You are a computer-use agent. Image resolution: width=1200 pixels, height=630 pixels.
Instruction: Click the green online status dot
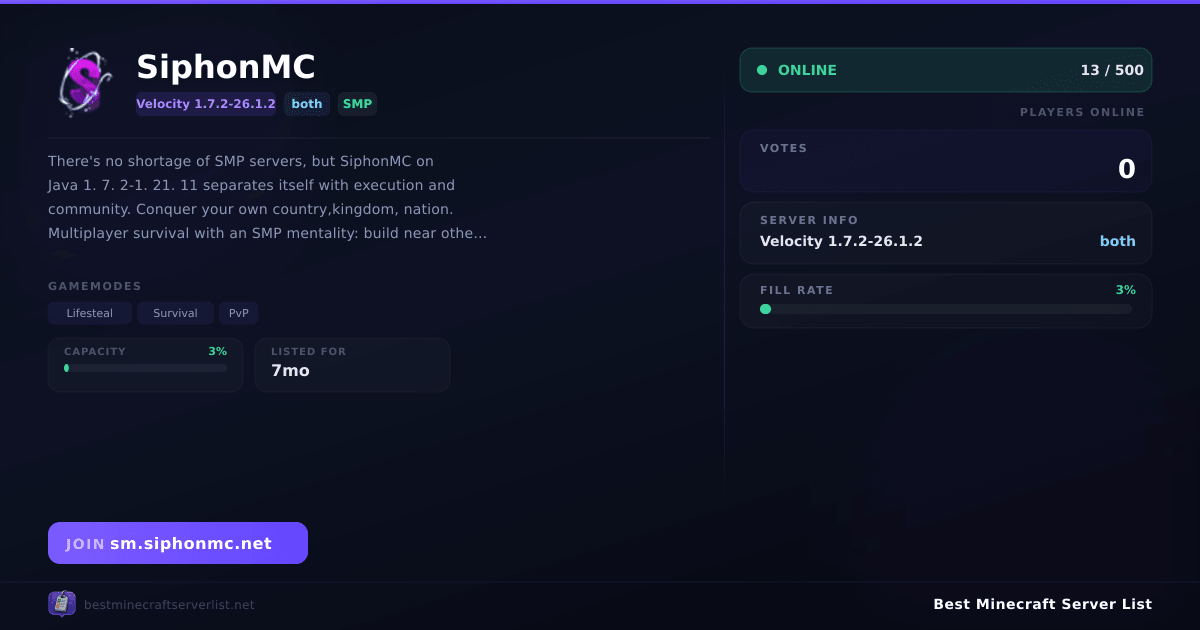point(762,70)
